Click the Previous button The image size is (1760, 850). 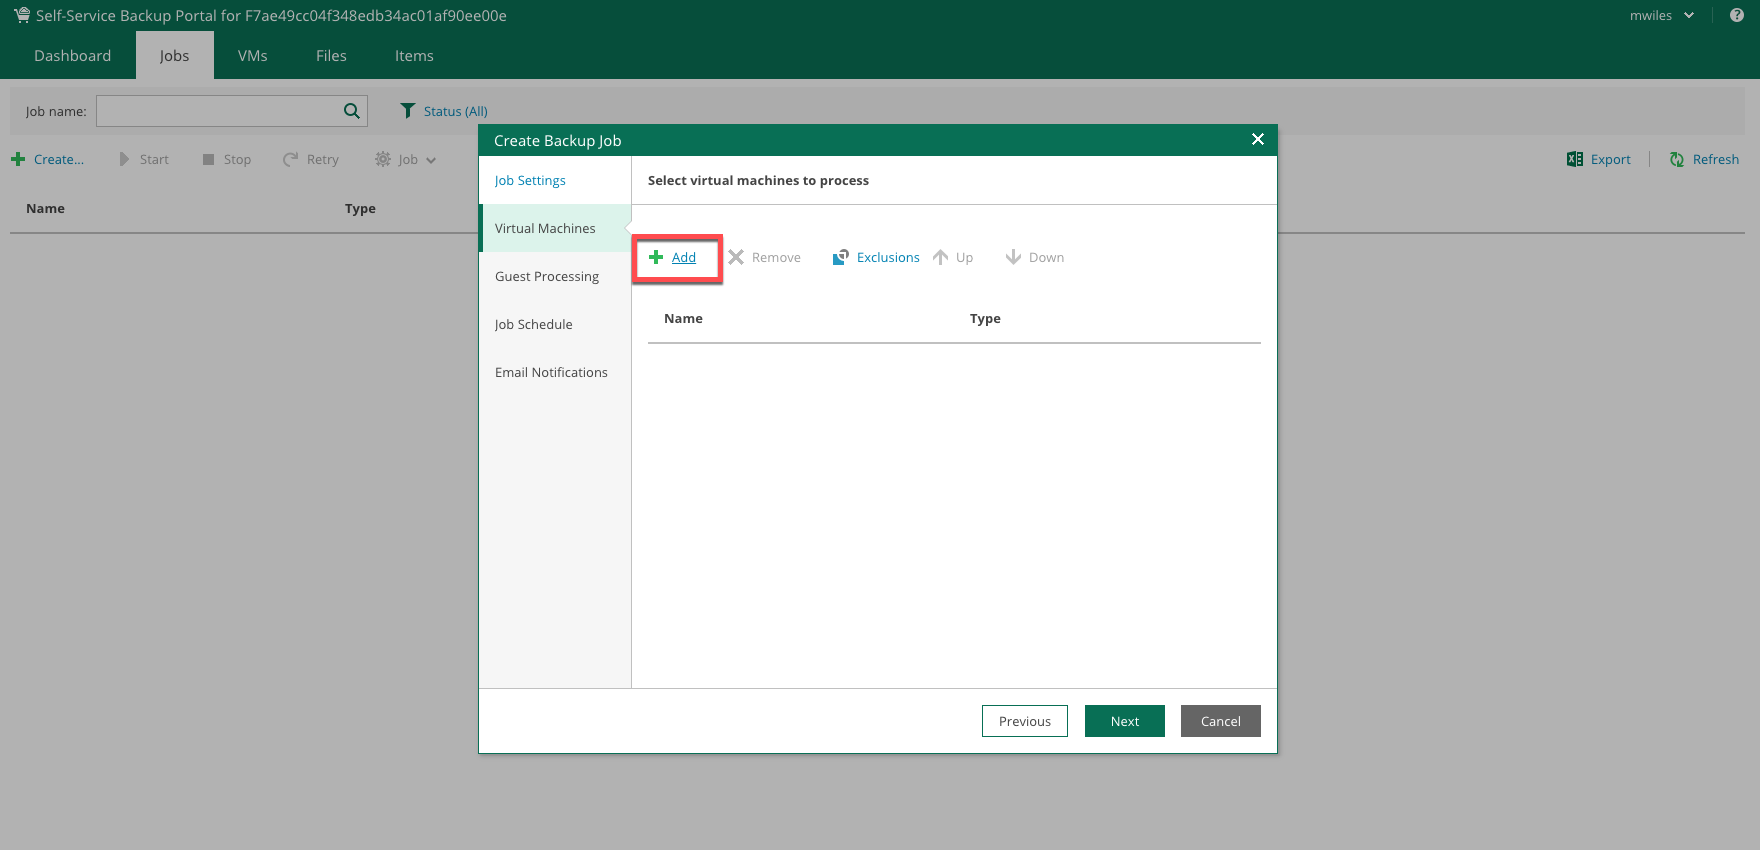1024,721
